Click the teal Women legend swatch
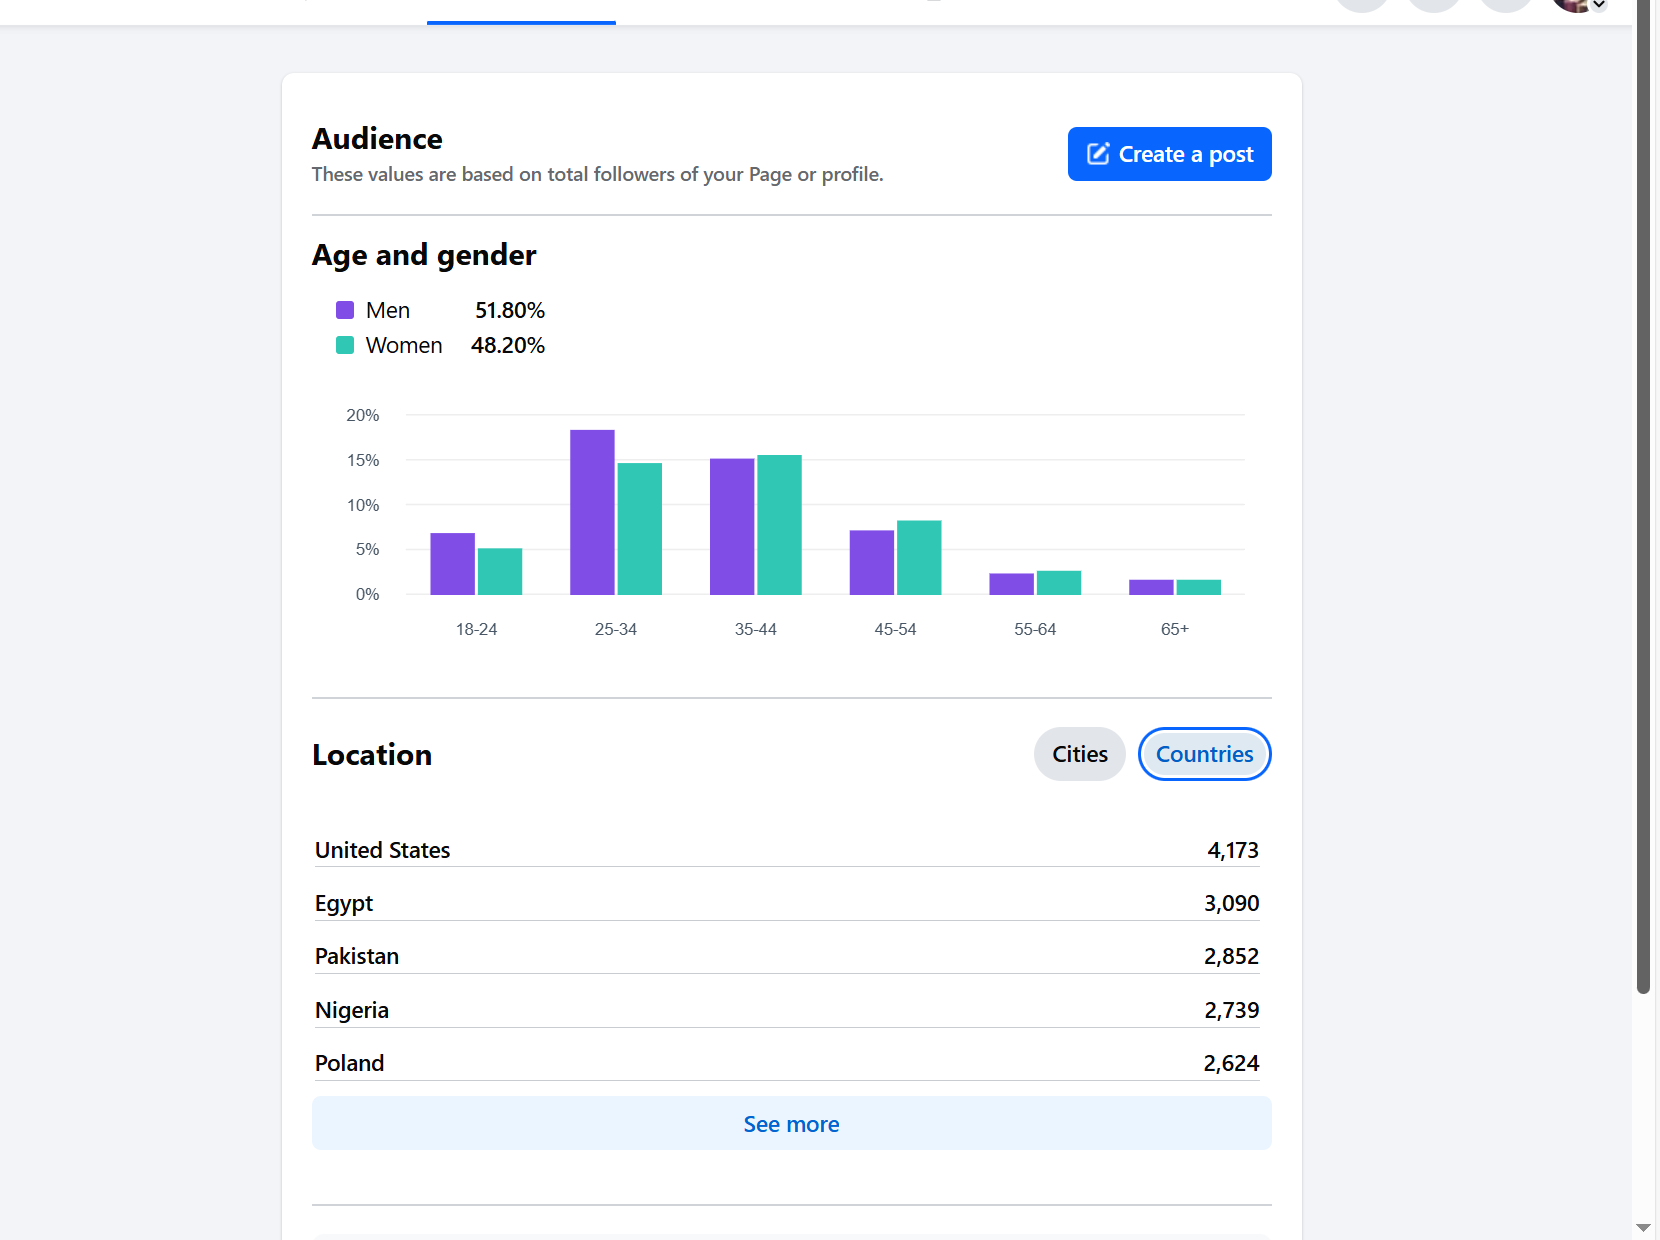This screenshot has height=1240, width=1660. point(345,345)
